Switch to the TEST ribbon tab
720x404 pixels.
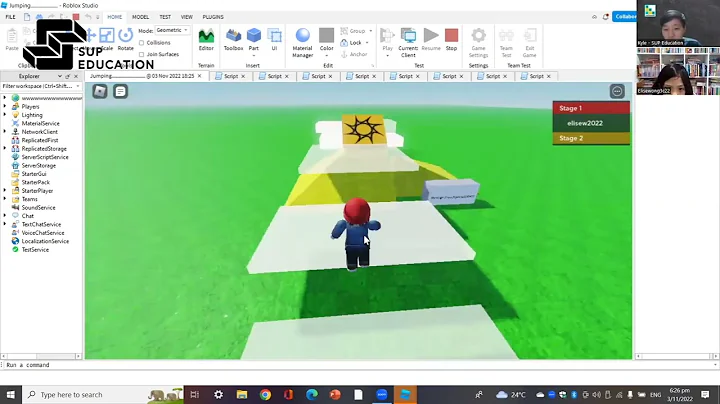[165, 17]
